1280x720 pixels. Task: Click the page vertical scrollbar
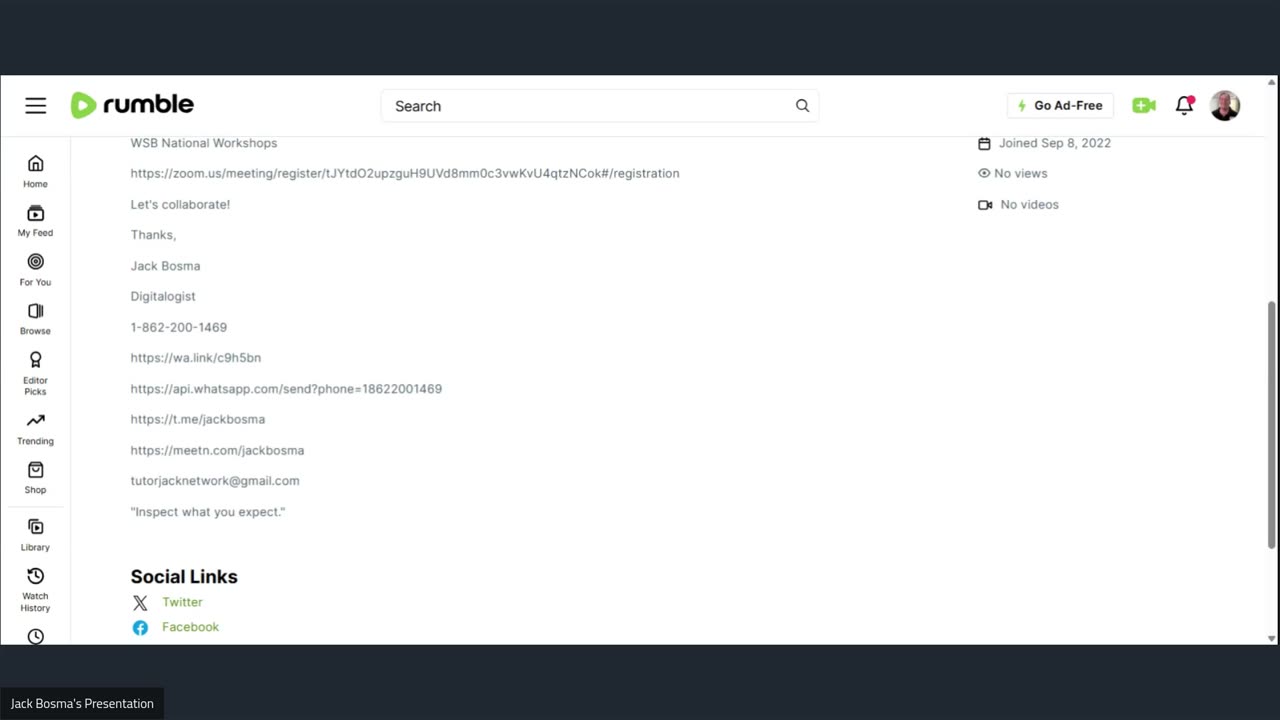(1272, 424)
